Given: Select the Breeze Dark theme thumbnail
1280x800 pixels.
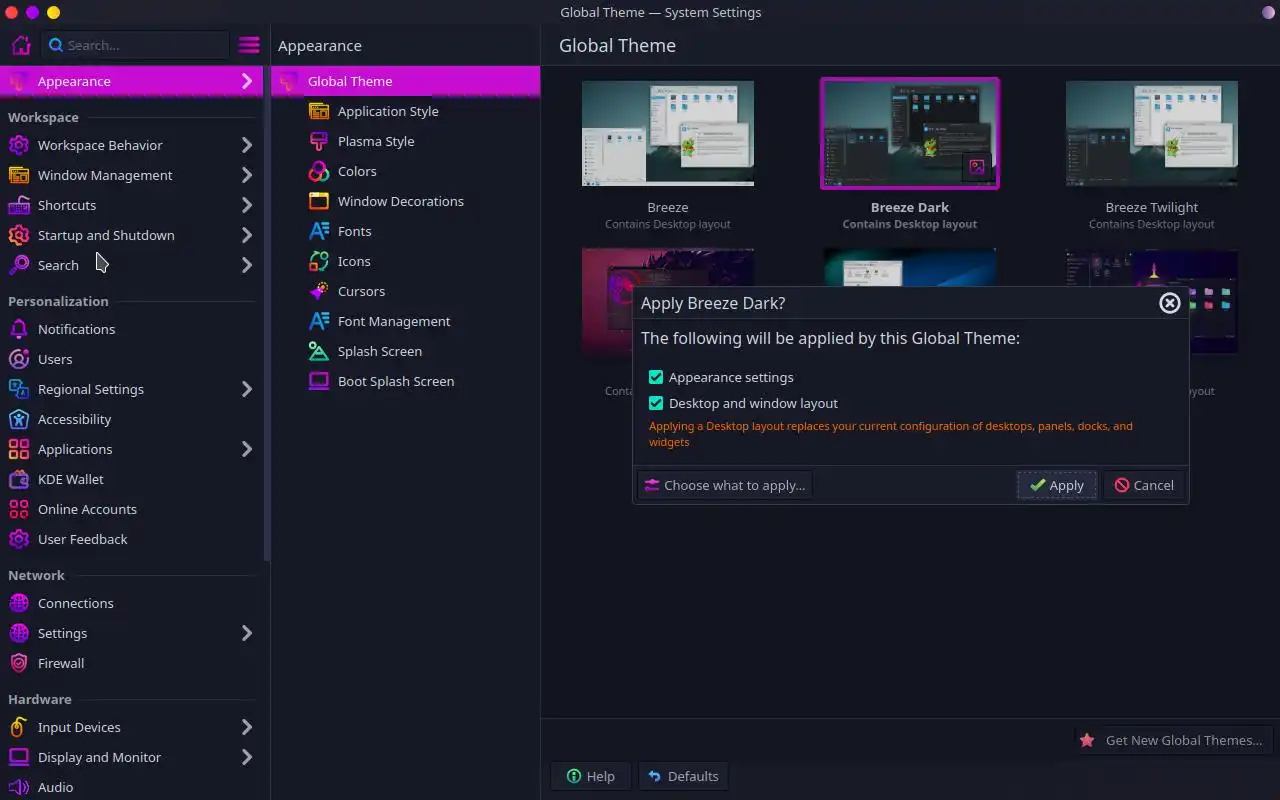Looking at the screenshot, I should pyautogui.click(x=910, y=134).
